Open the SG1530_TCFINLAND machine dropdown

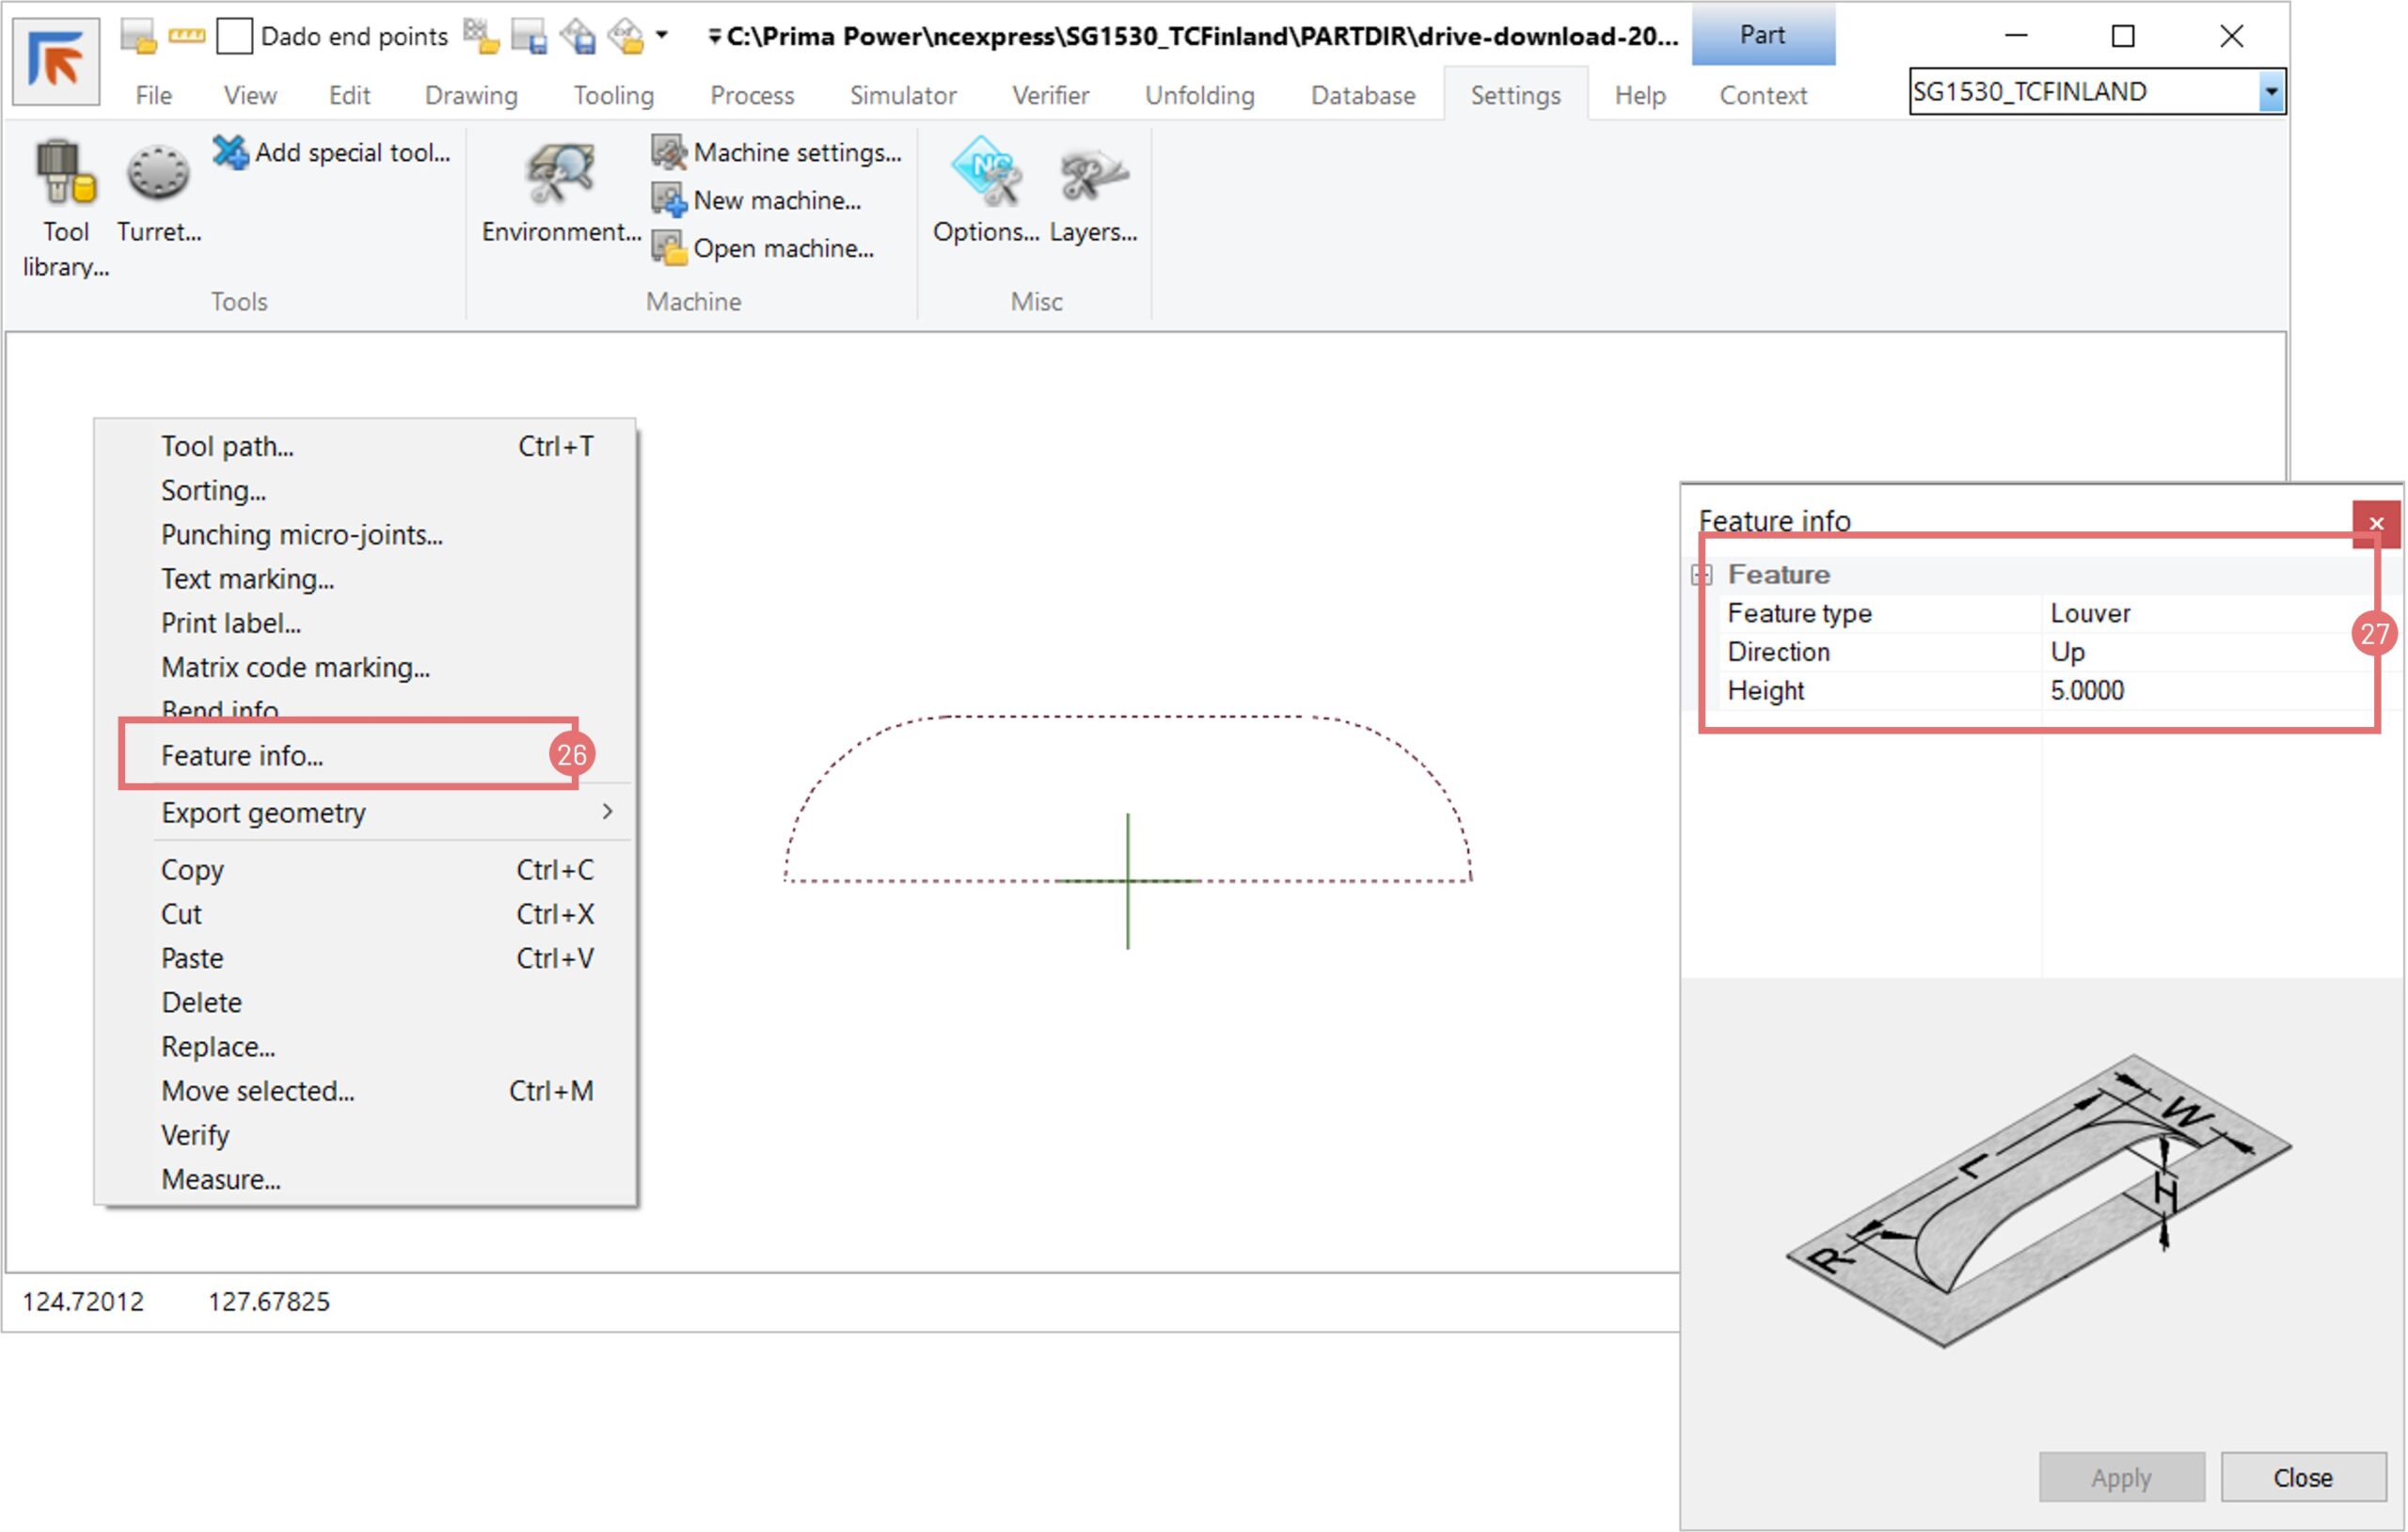[2271, 92]
